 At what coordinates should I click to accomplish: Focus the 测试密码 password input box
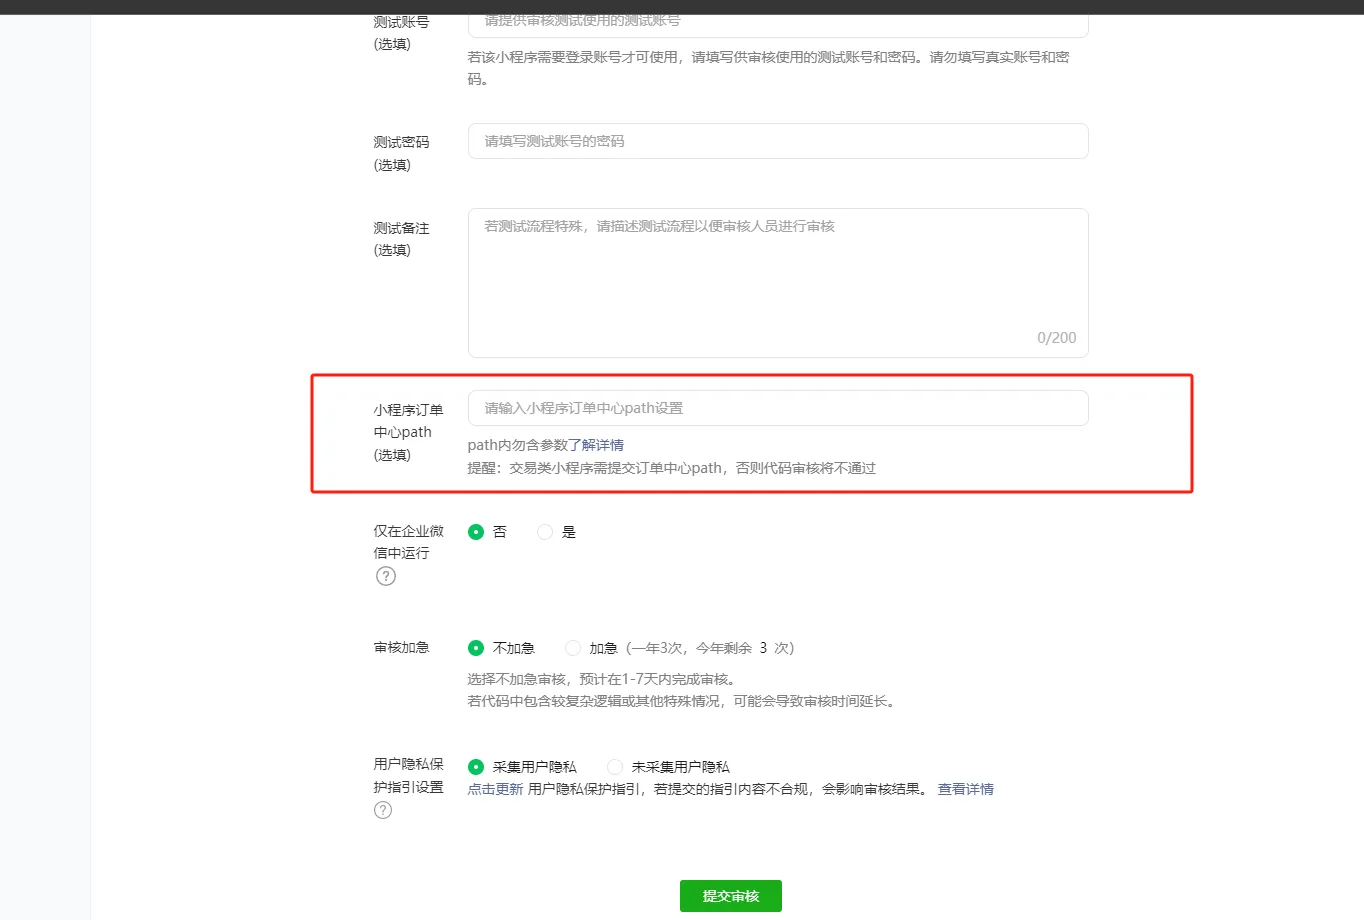click(778, 141)
